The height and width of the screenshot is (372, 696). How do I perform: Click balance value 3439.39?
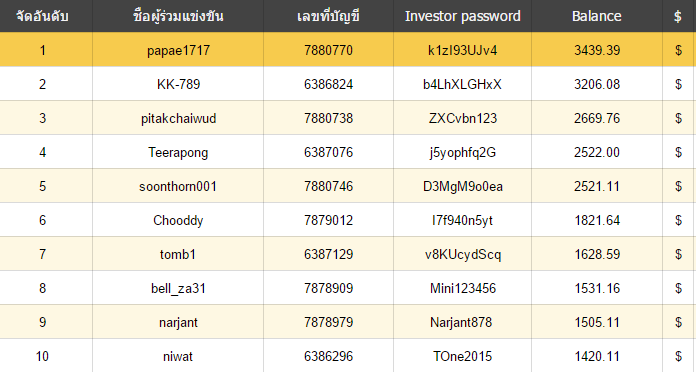click(x=597, y=51)
